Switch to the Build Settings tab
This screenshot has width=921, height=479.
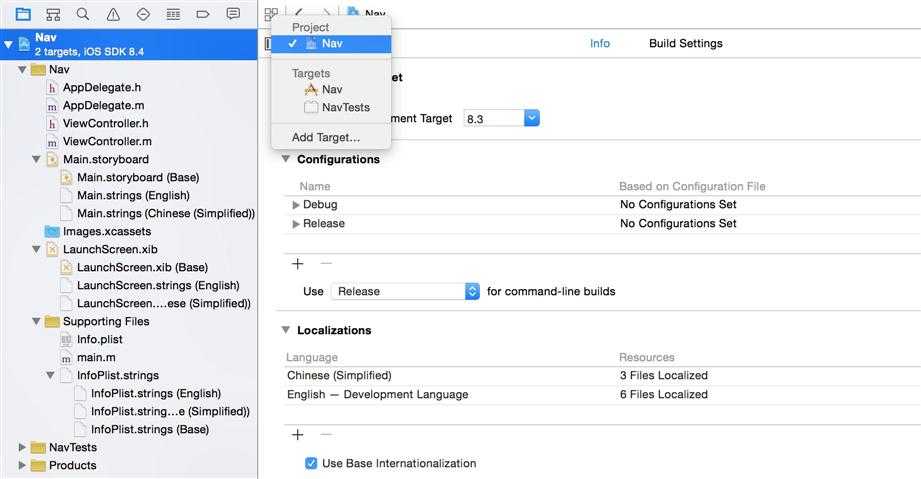(x=685, y=43)
